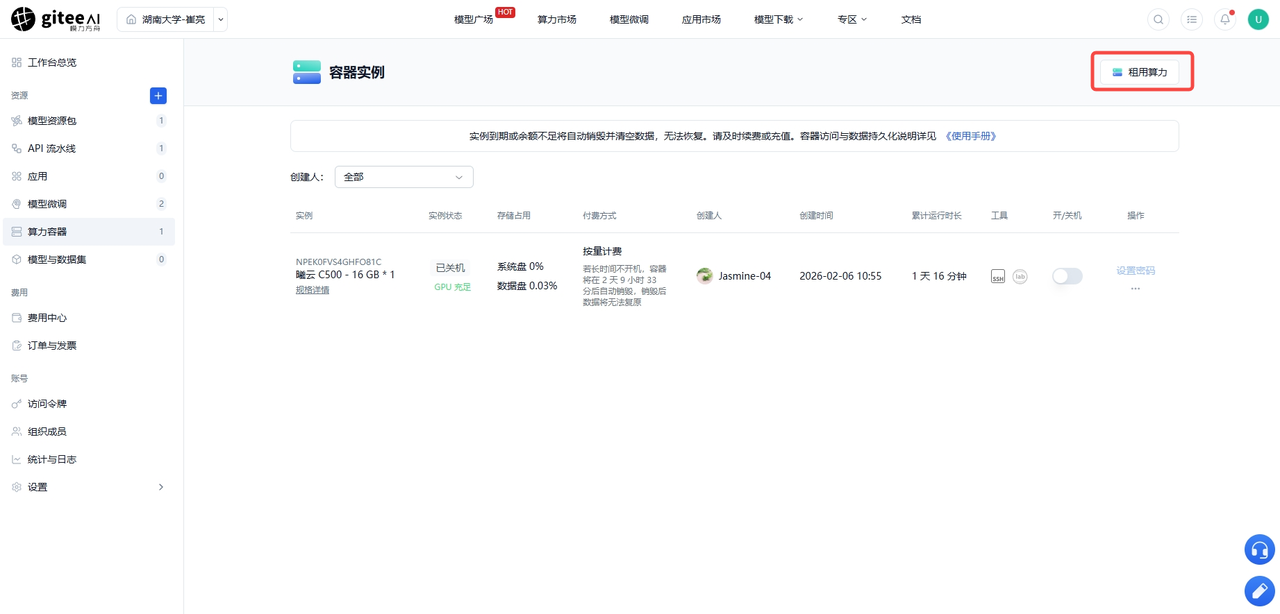The width and height of the screenshot is (1280, 614).
Task: Open the 创建人 全部 dropdown
Action: (x=404, y=177)
